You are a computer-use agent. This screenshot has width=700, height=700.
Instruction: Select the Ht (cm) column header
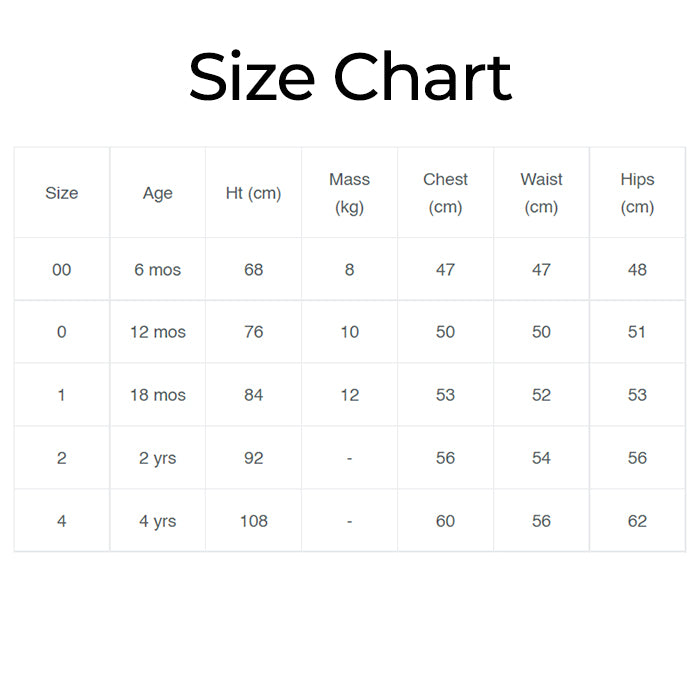[x=254, y=193]
